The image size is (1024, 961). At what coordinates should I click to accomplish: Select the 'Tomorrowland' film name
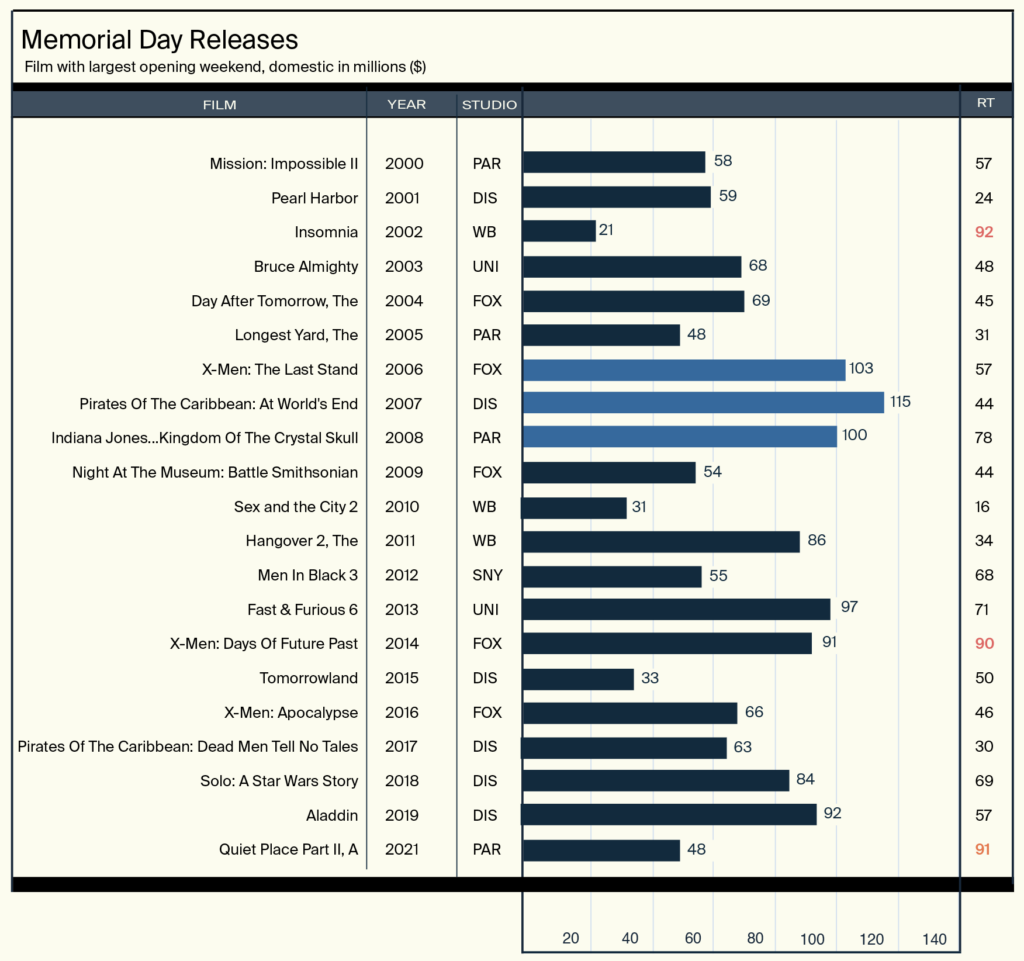pos(308,678)
